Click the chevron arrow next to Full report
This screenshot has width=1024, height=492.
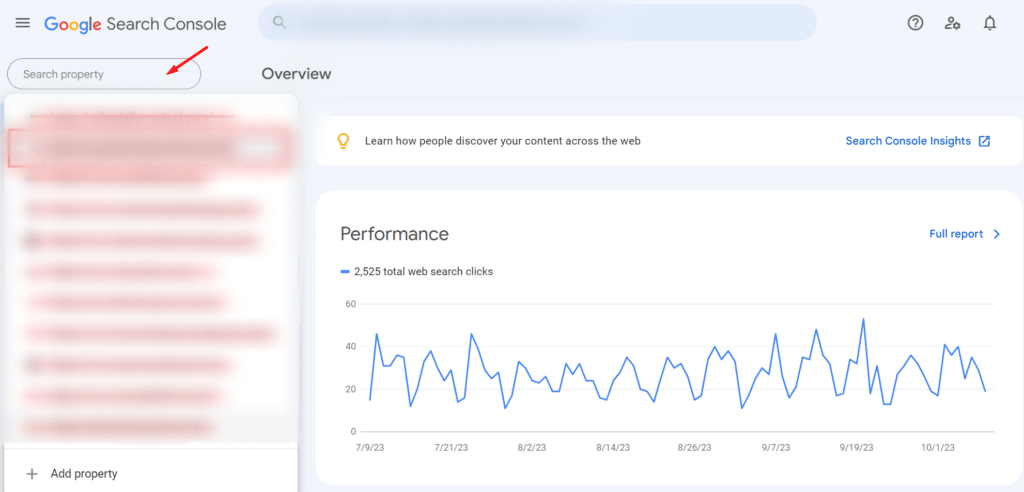coord(997,234)
